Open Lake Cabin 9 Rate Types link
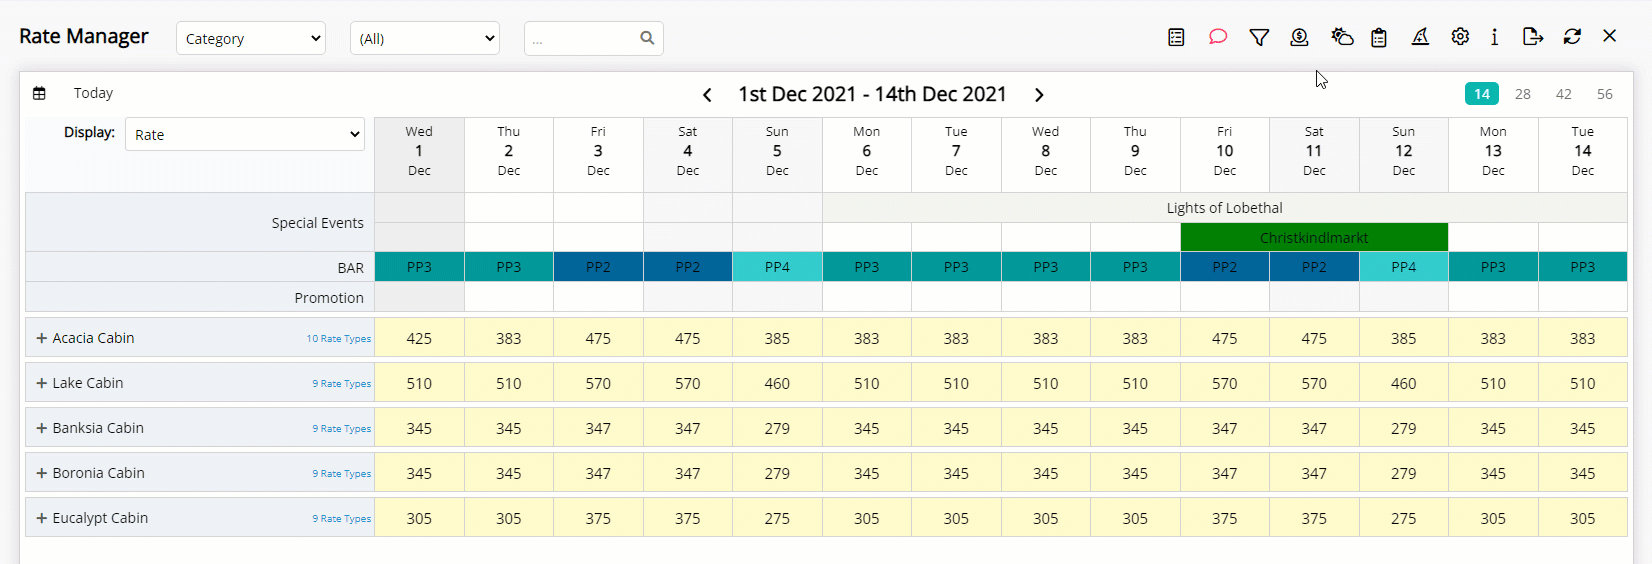This screenshot has width=1652, height=564. [342, 384]
